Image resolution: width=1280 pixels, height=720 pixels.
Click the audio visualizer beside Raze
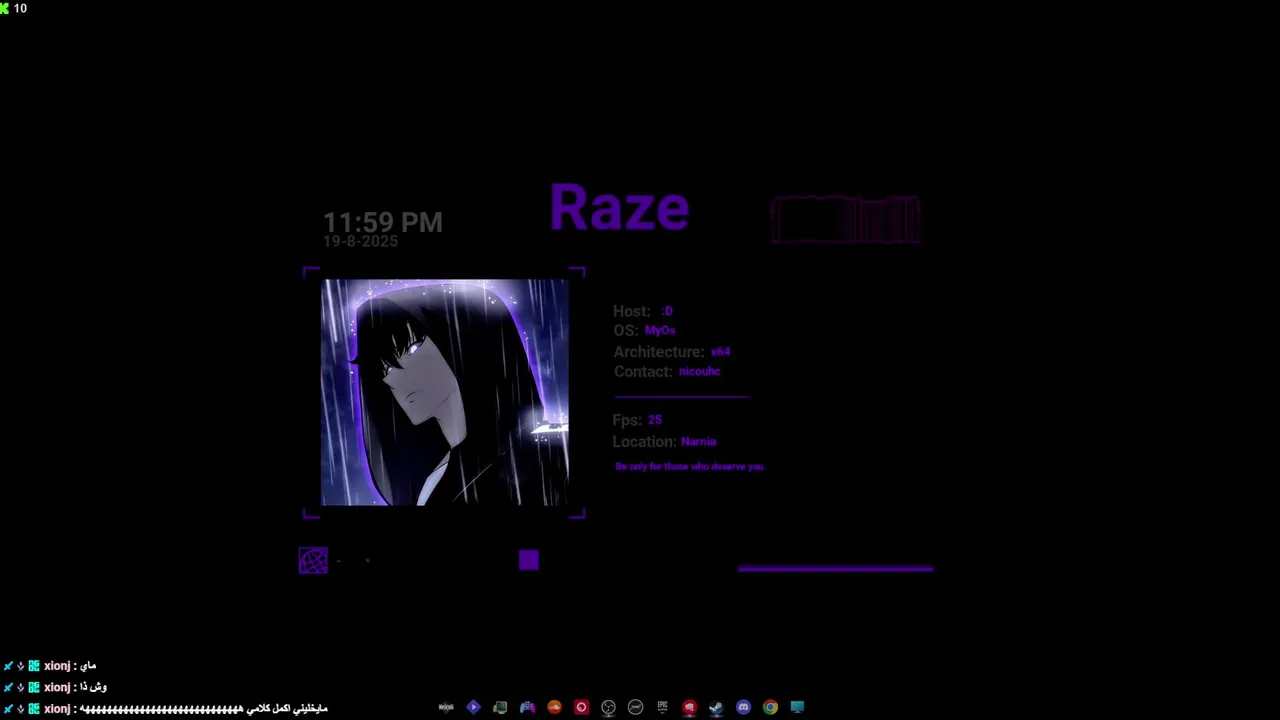845,220
